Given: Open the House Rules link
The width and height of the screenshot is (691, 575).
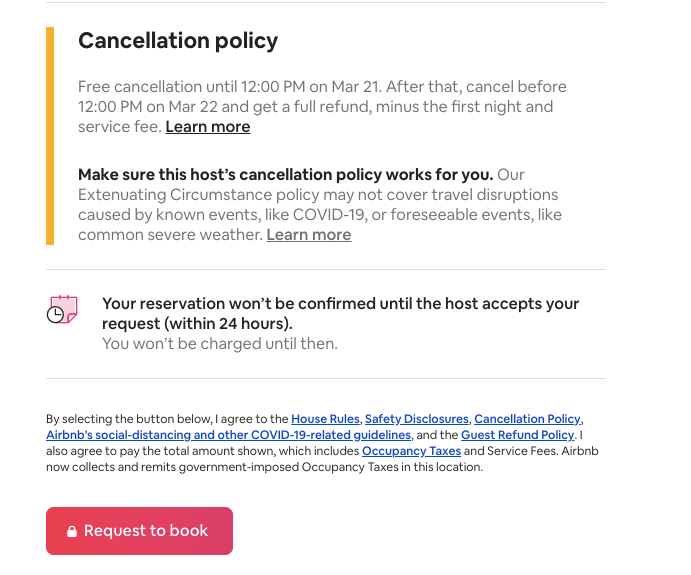Looking at the screenshot, I should coord(326,419).
